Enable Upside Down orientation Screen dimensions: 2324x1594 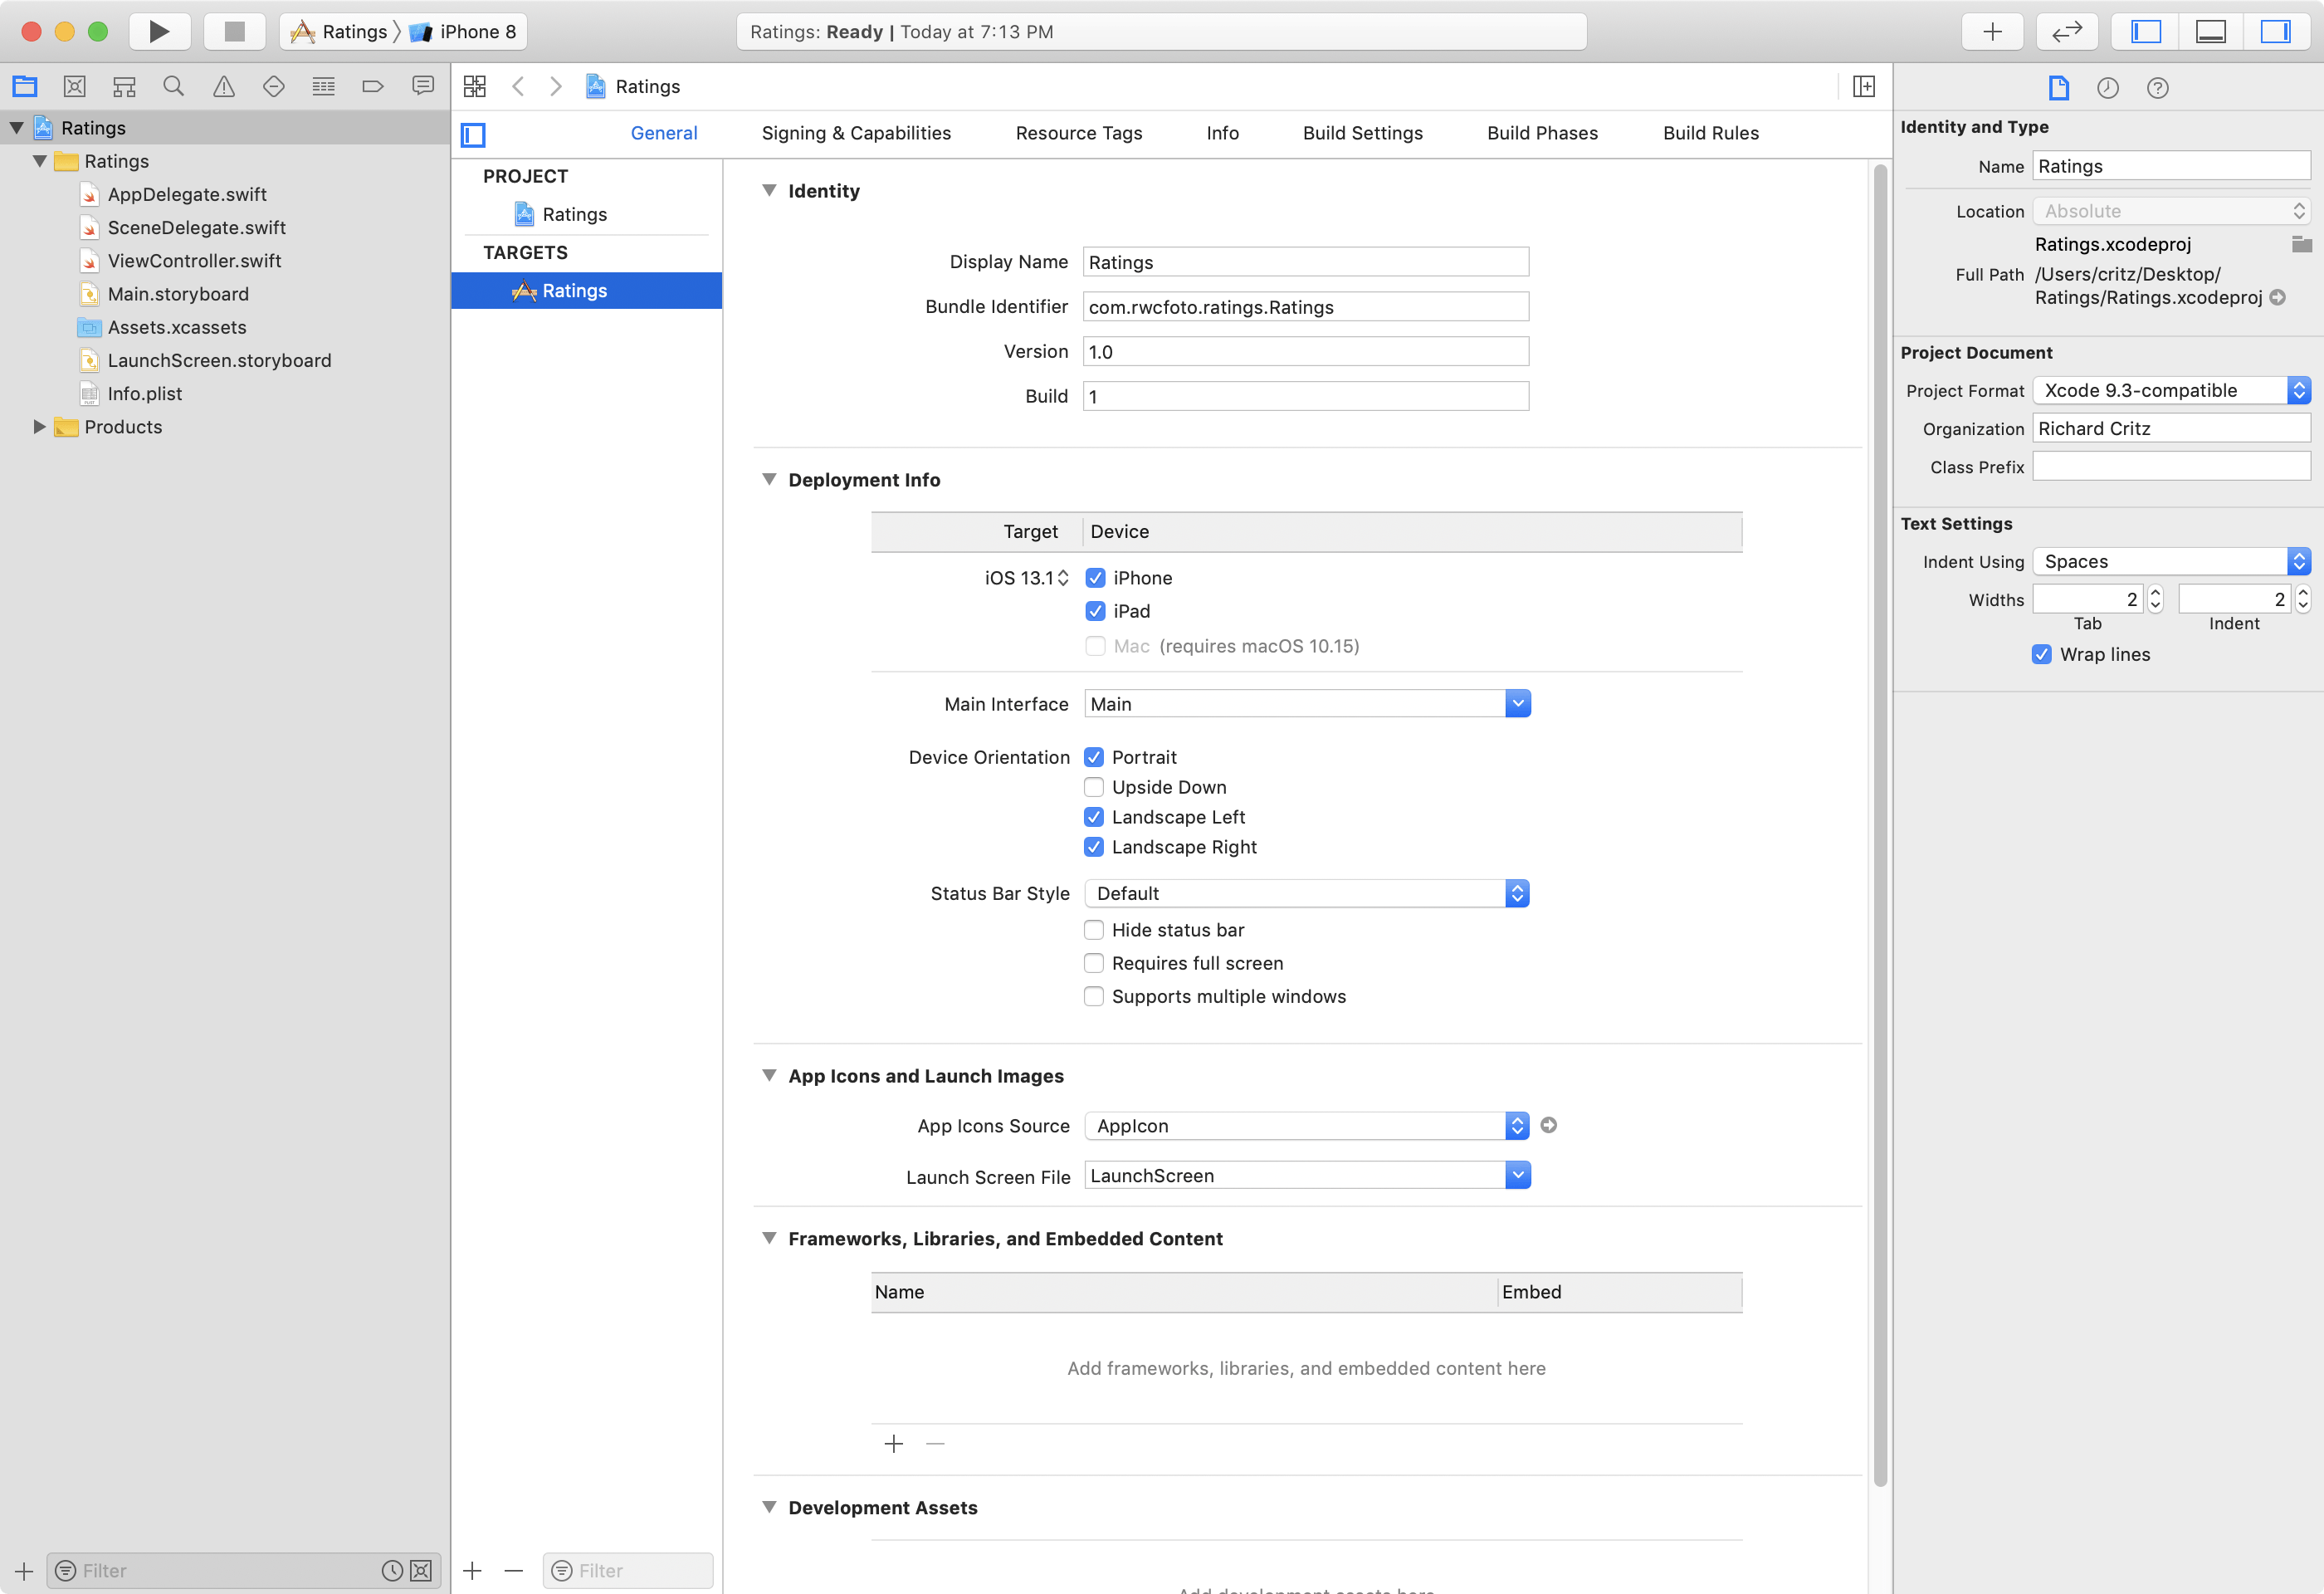[x=1094, y=787]
